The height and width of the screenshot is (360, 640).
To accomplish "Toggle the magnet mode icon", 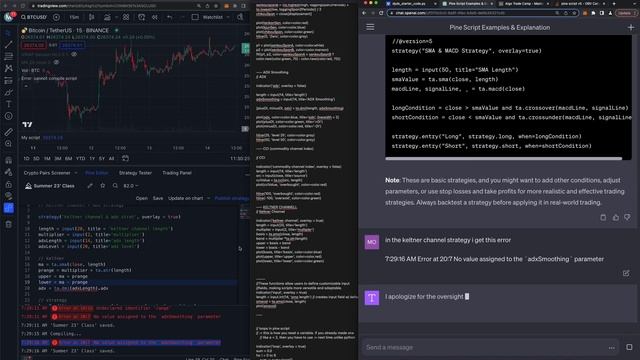I will point(9,160).
